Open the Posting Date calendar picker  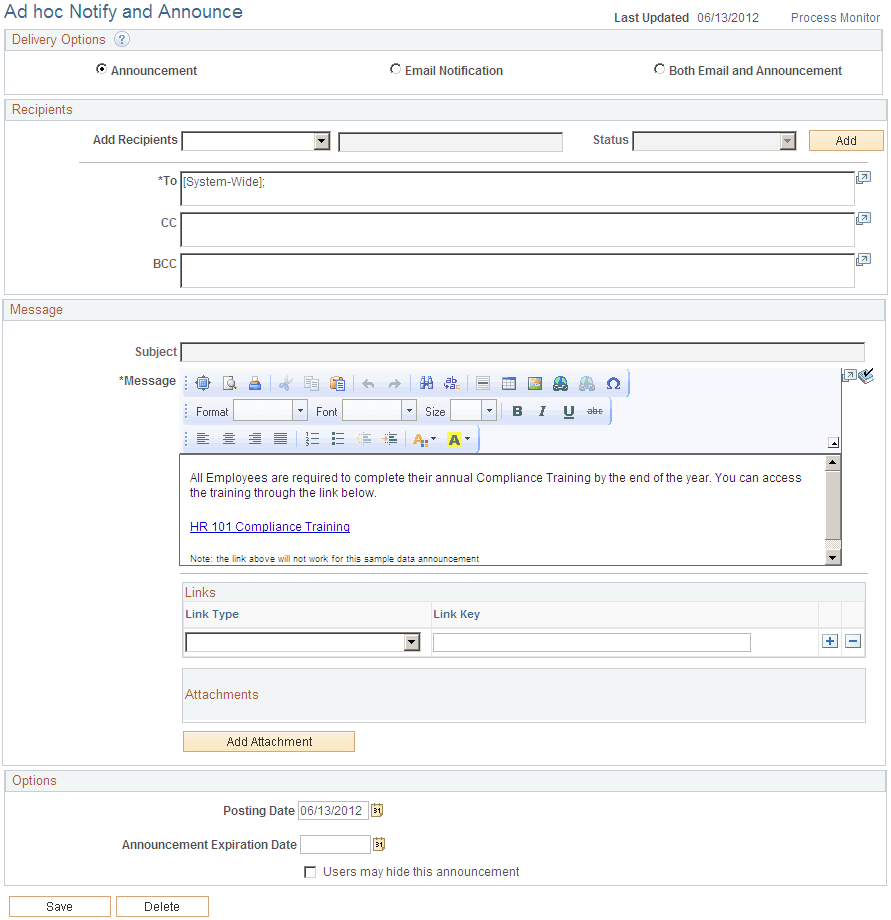377,810
